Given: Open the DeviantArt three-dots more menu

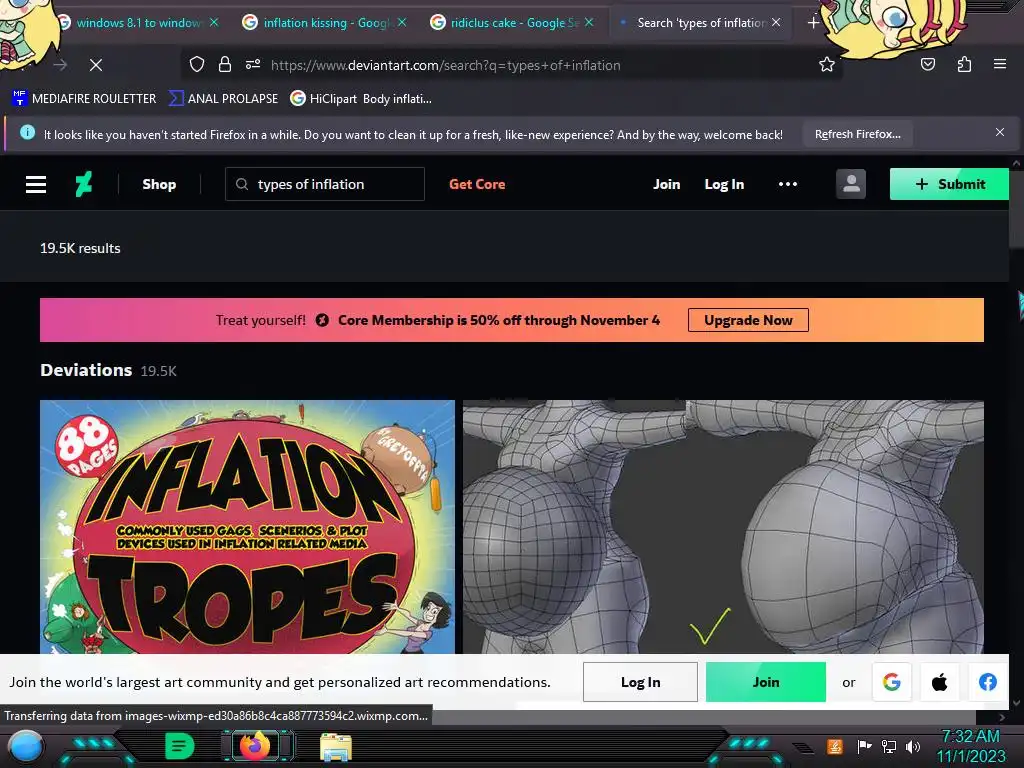Looking at the screenshot, I should coord(788,185).
